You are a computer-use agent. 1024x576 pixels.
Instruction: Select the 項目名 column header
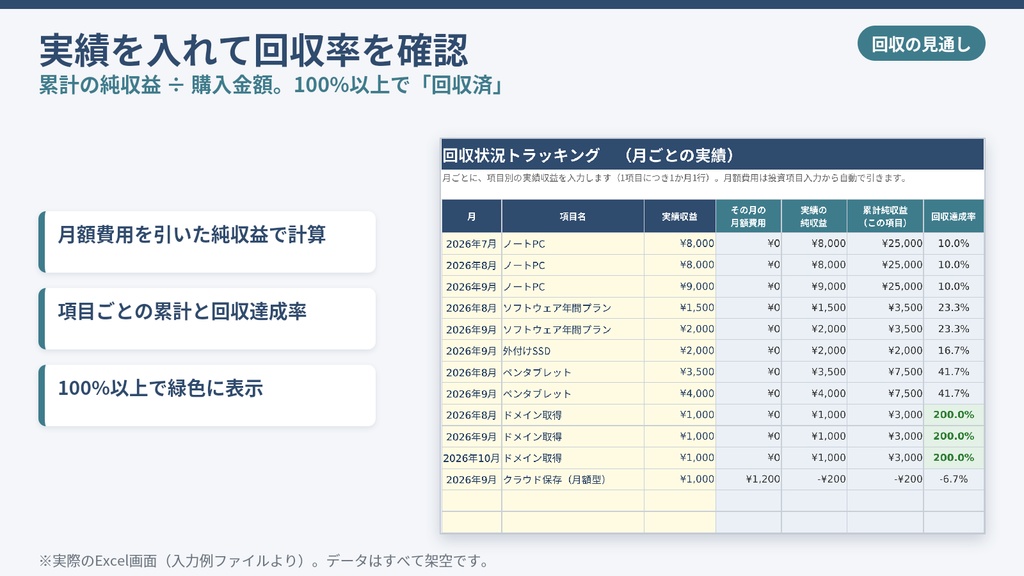pos(573,216)
